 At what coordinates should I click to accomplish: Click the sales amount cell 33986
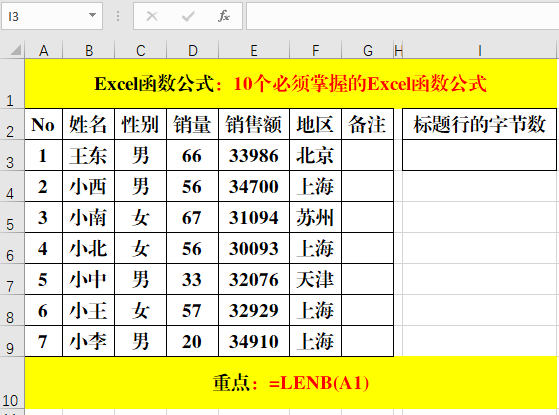click(254, 155)
